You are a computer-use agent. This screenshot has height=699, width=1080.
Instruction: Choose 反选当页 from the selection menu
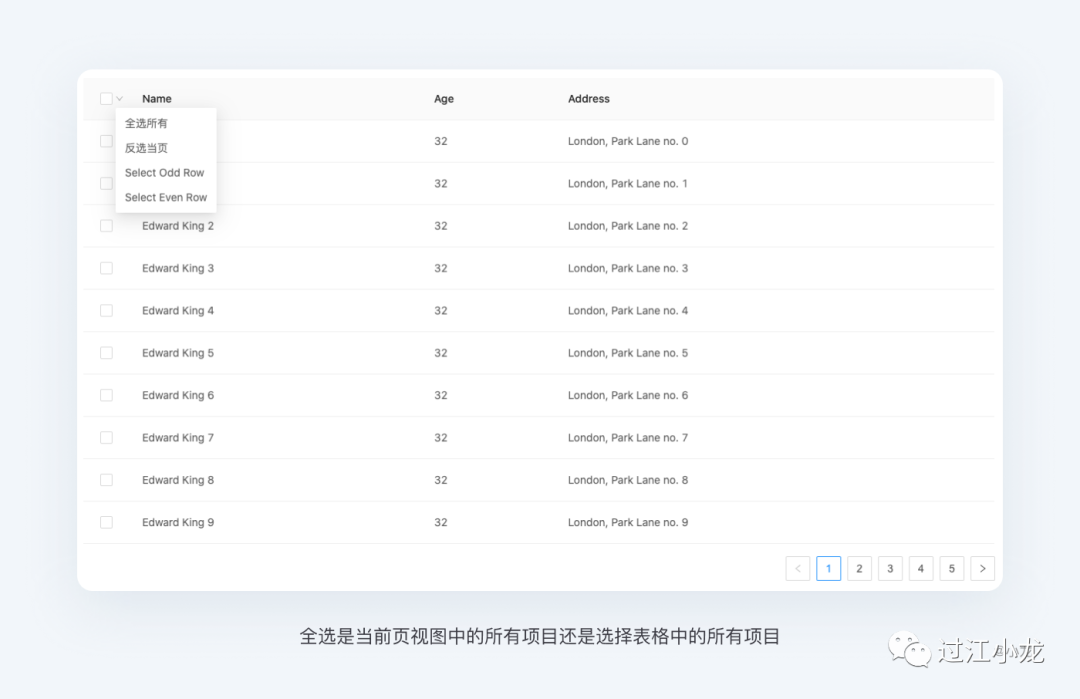pyautogui.click(x=147, y=148)
